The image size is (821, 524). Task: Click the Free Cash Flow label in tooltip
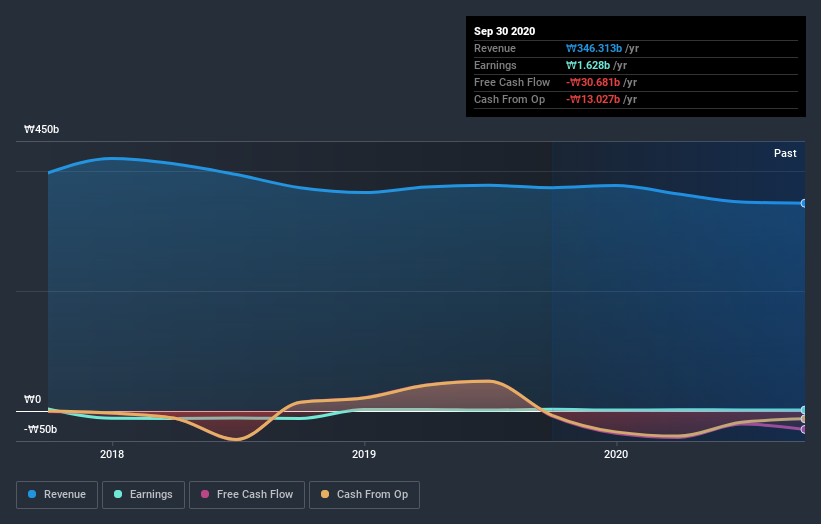coord(512,82)
